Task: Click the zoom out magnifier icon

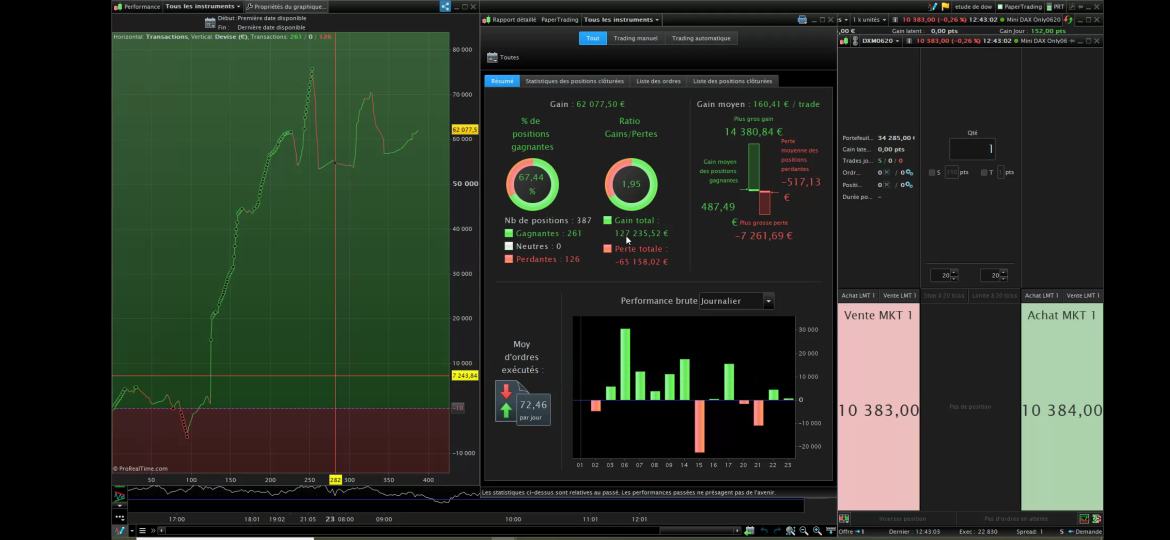Action: (x=804, y=530)
